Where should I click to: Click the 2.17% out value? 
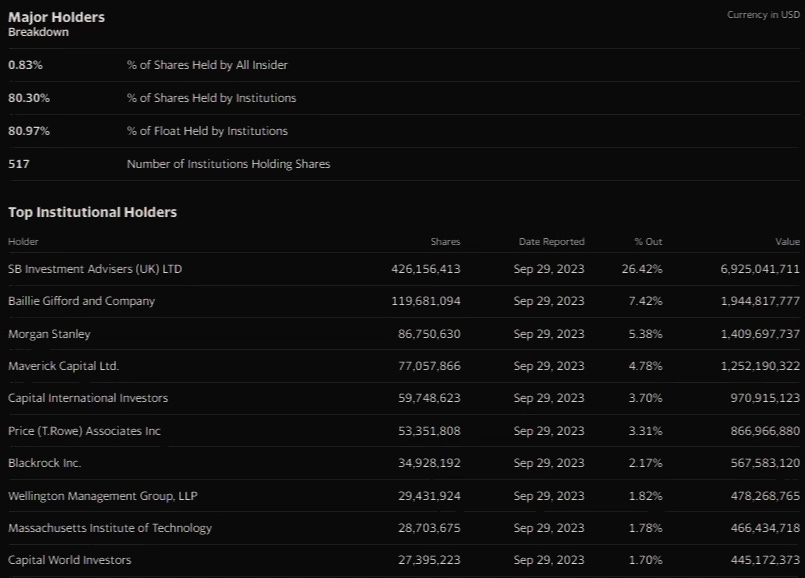[x=645, y=463]
